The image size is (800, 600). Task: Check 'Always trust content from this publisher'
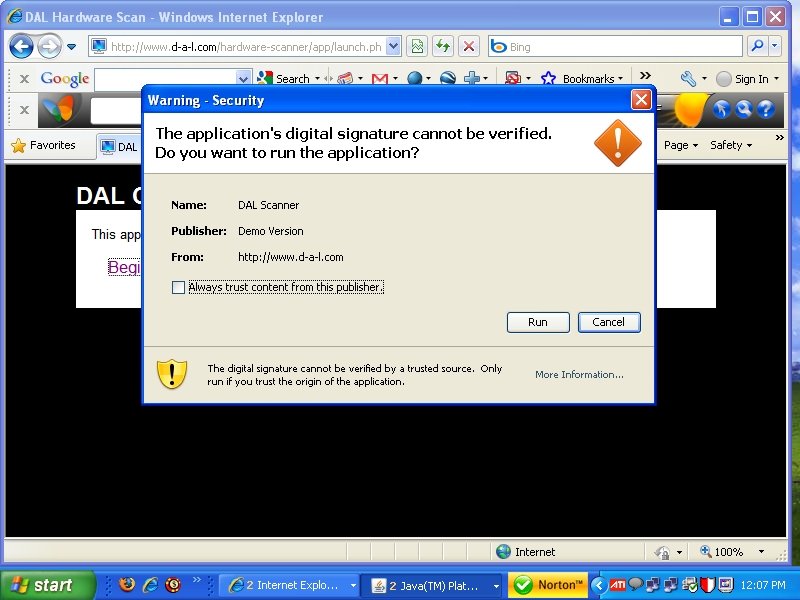(178, 287)
